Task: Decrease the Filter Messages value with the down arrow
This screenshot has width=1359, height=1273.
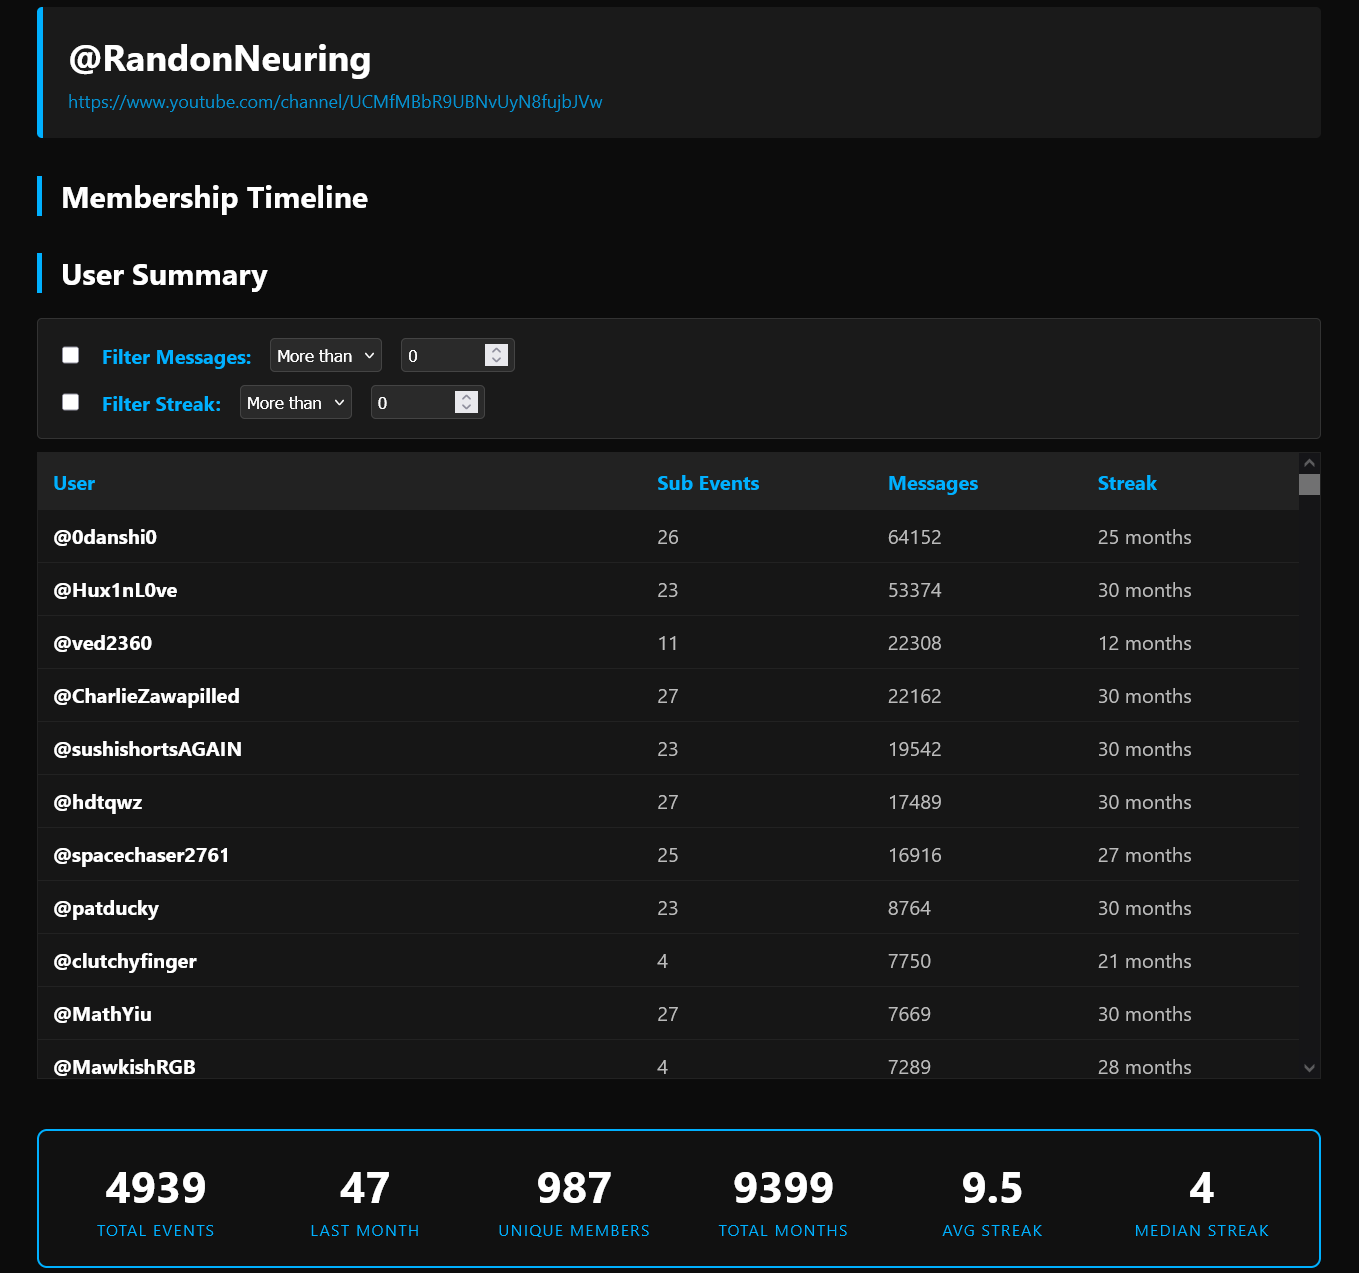Action: coord(497,361)
